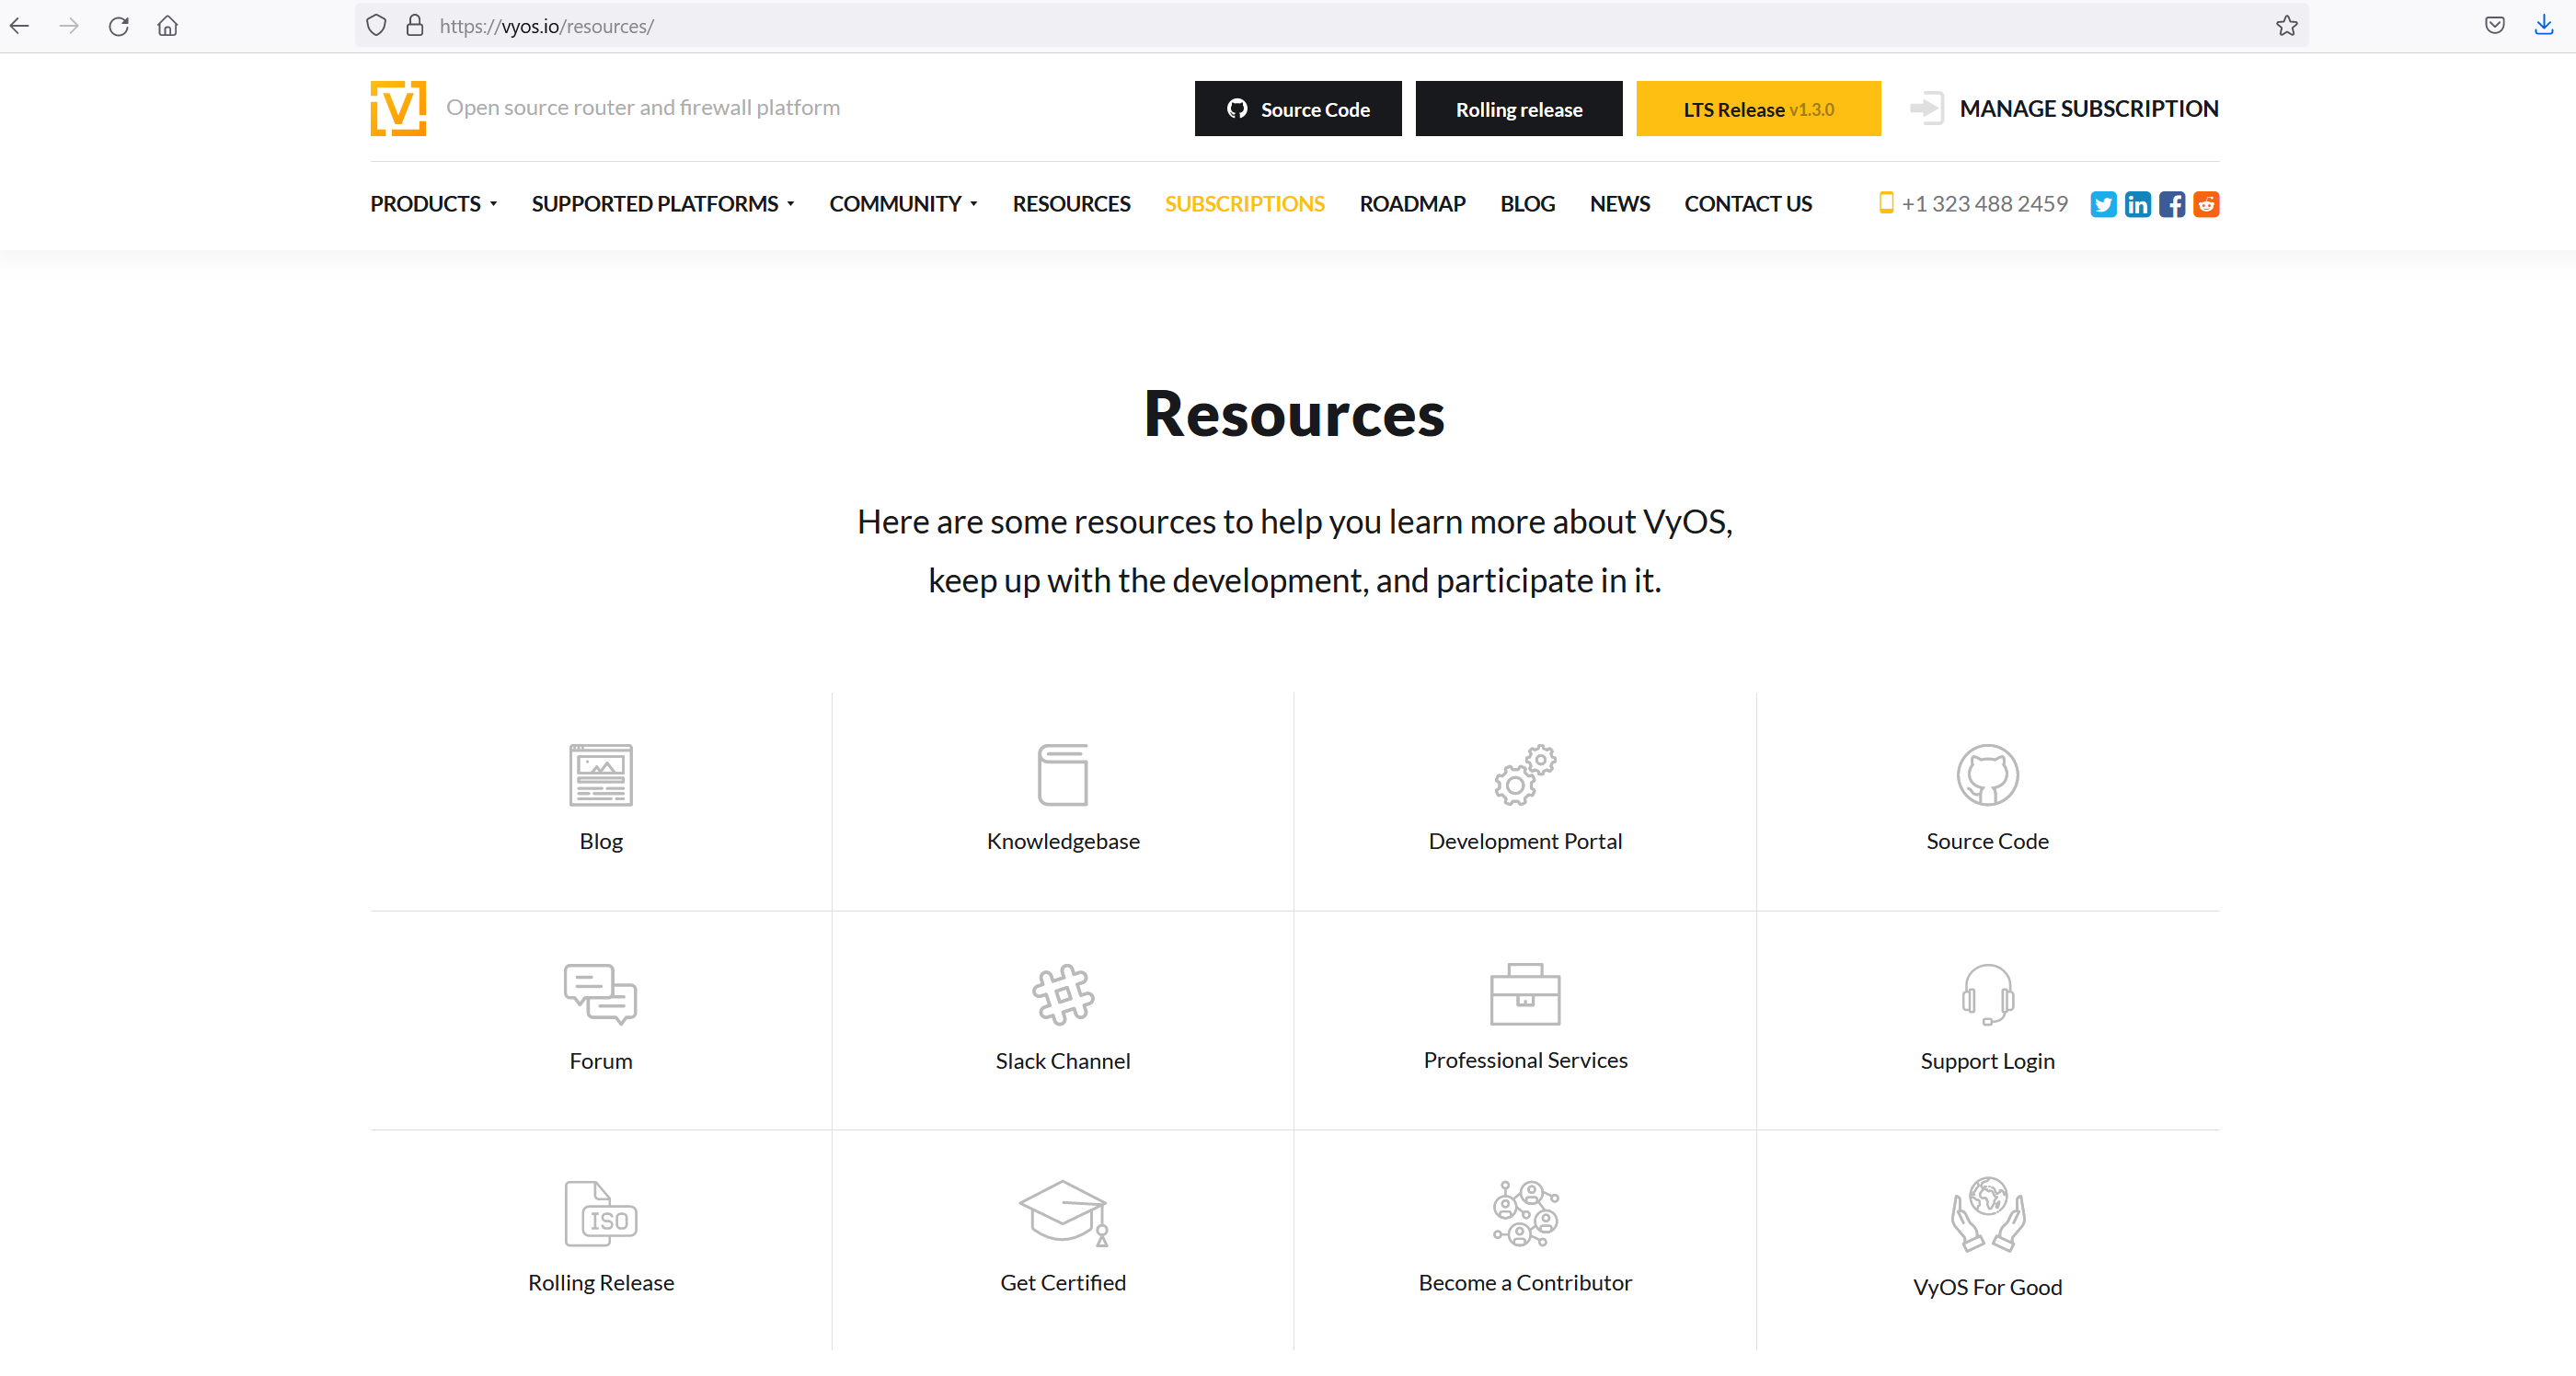Click the Knowledgebase text link
Viewport: 2576px width, 1376px height.
pyautogui.click(x=1062, y=841)
